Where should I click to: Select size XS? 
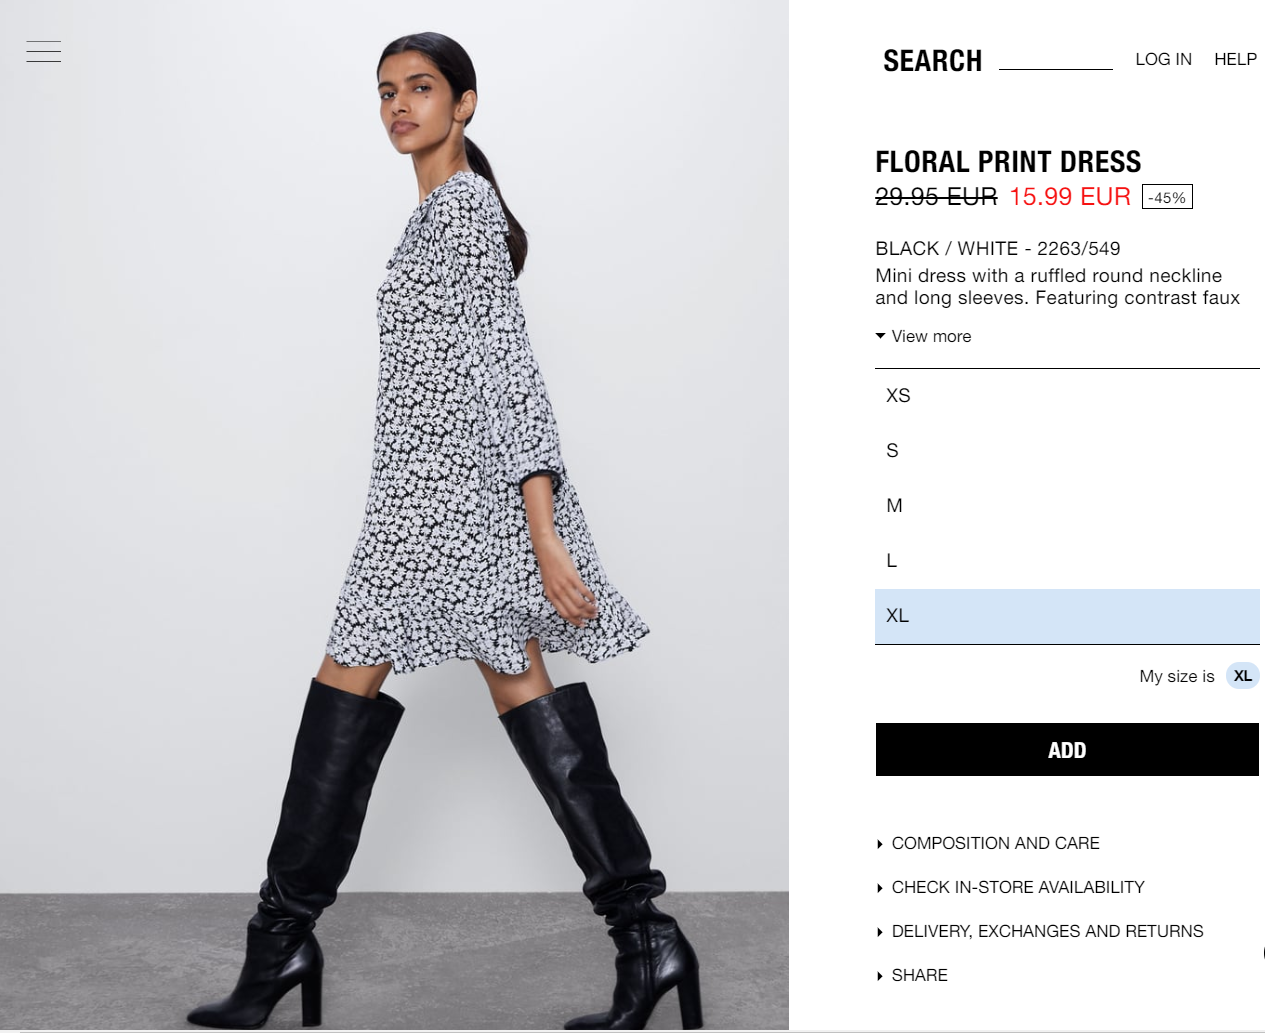tap(1067, 396)
